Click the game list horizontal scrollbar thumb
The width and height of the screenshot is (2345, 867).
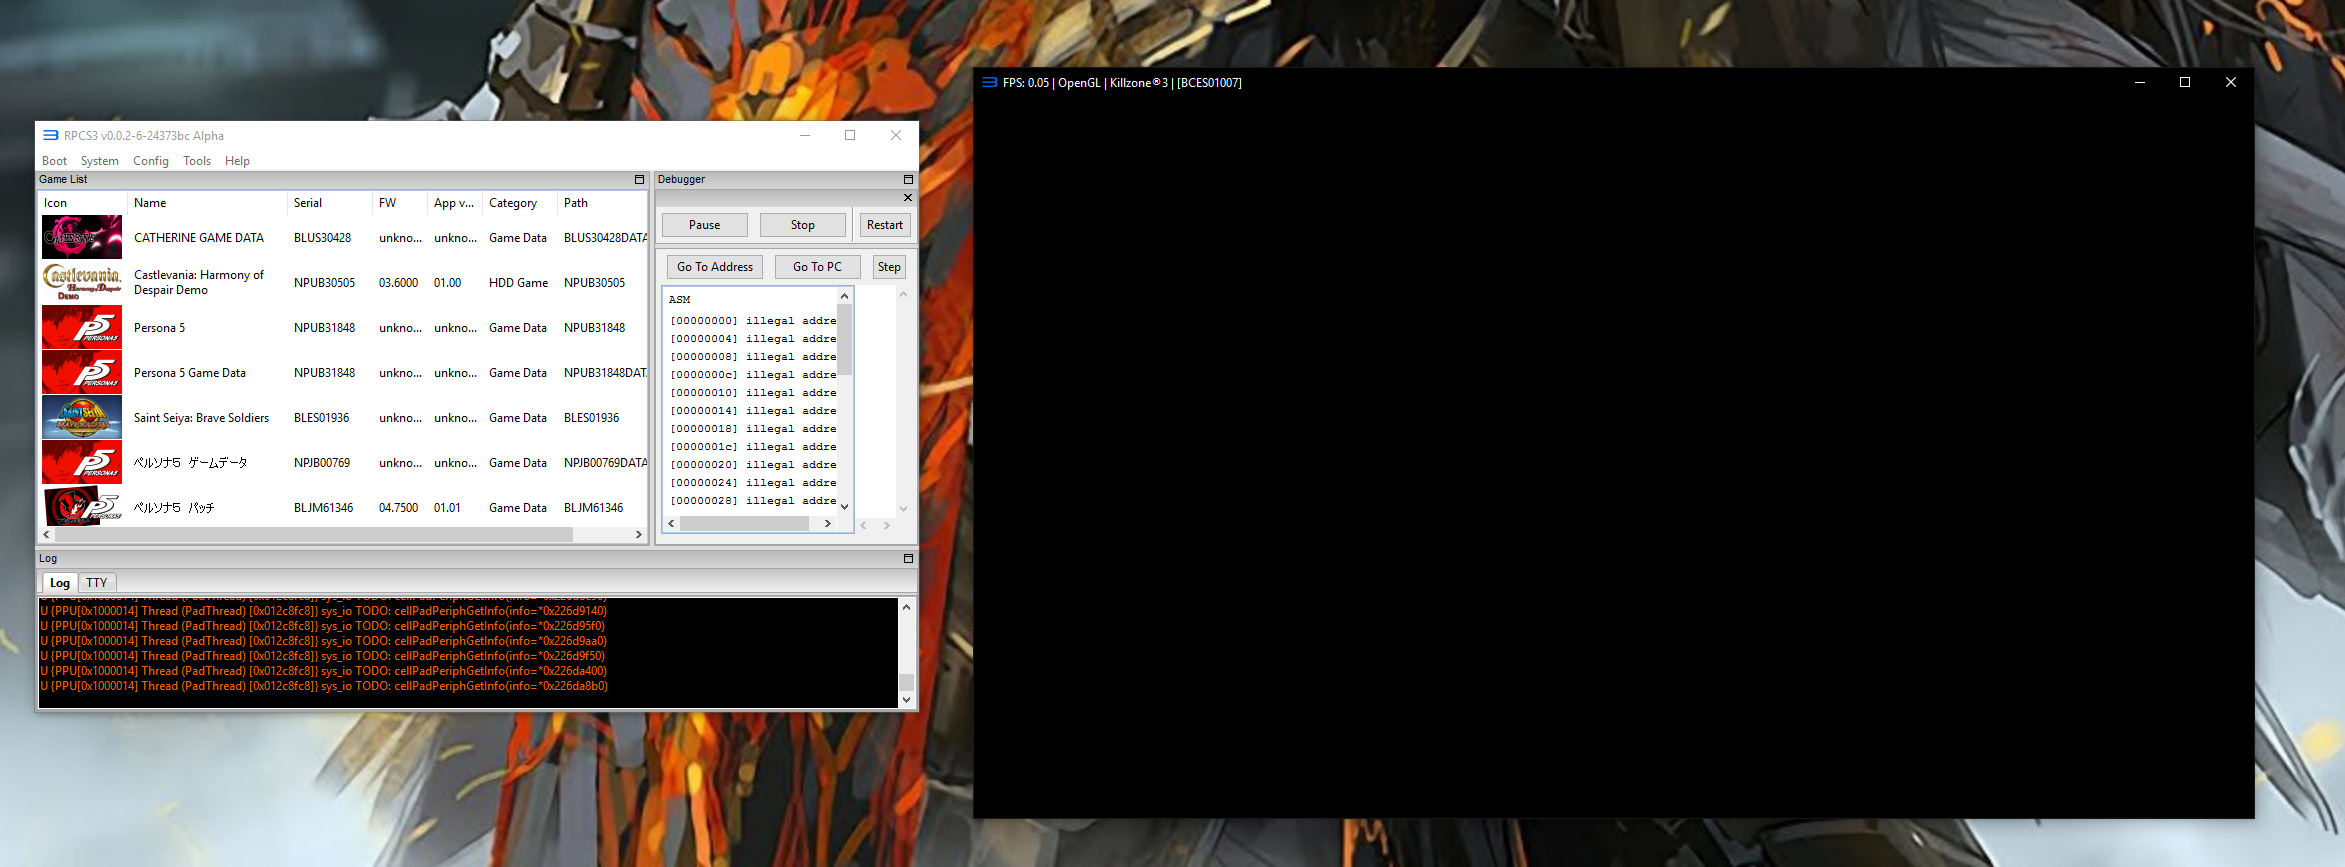[314, 535]
